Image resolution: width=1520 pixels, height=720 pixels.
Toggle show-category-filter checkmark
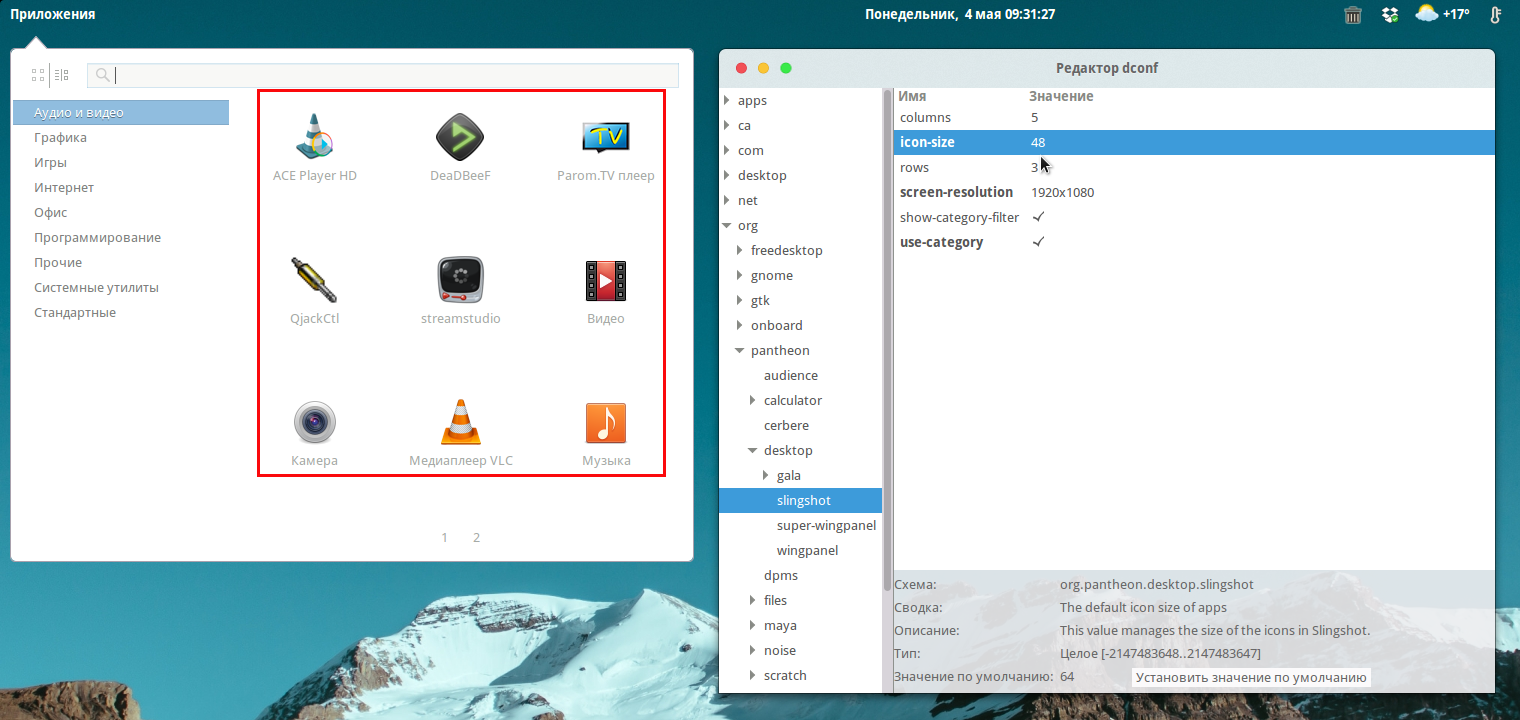point(1039,217)
